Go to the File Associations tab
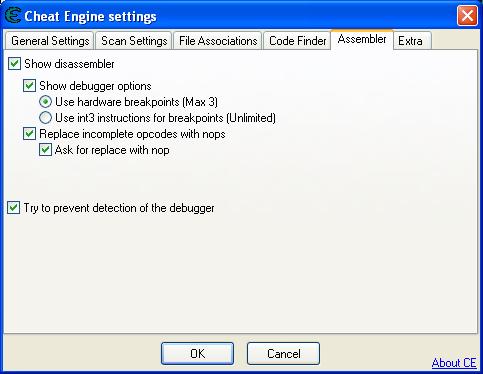Viewport: 483px width, 374px height. (218, 41)
